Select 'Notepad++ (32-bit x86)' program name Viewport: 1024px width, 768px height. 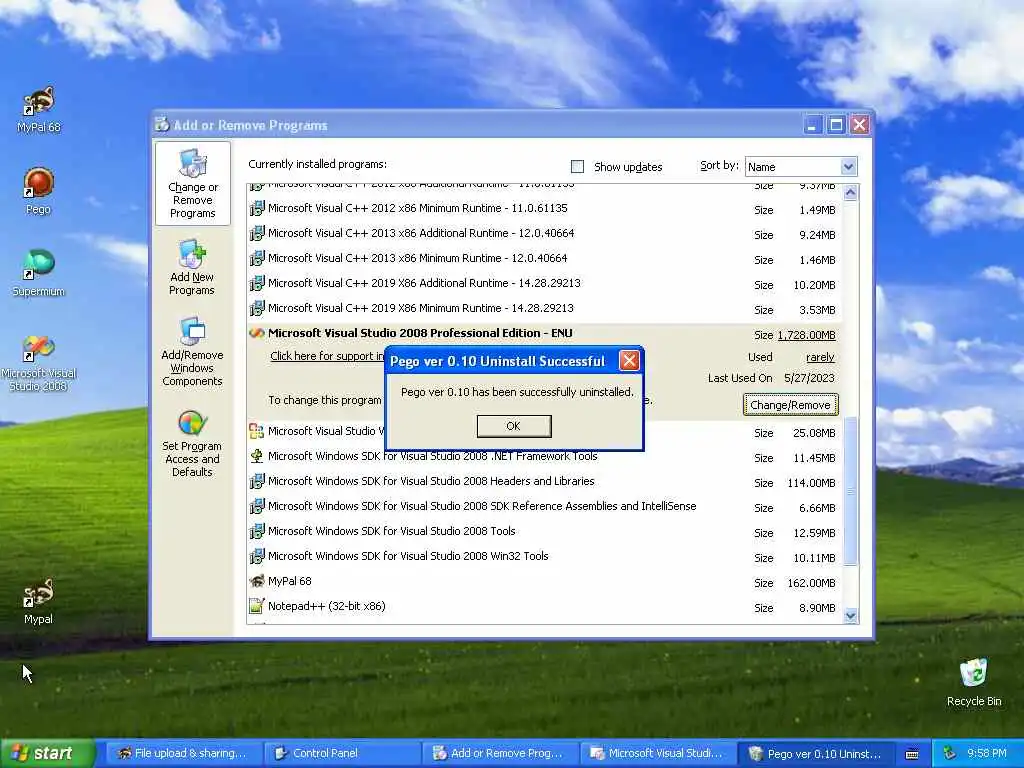point(327,606)
